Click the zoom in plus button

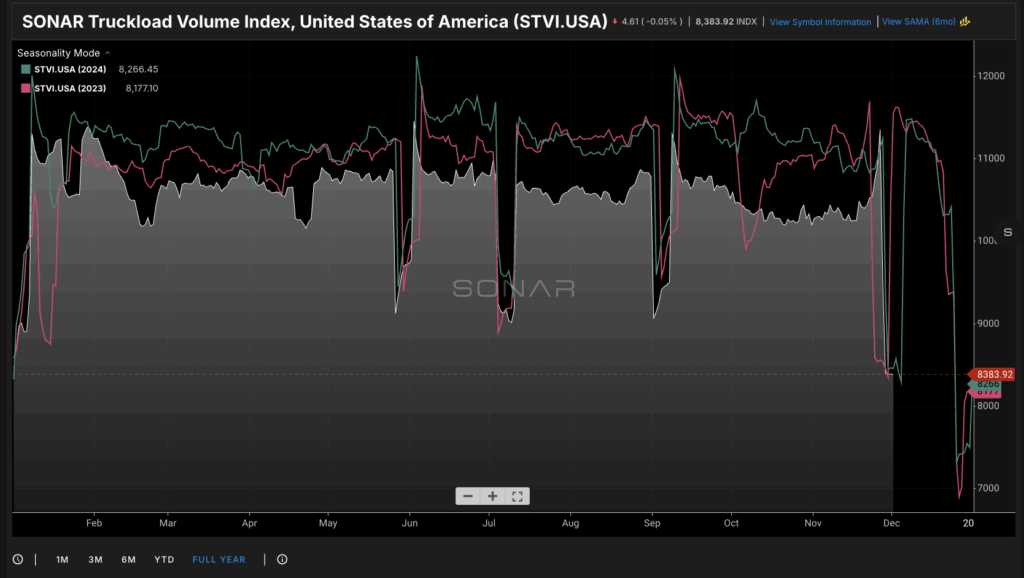pyautogui.click(x=493, y=496)
